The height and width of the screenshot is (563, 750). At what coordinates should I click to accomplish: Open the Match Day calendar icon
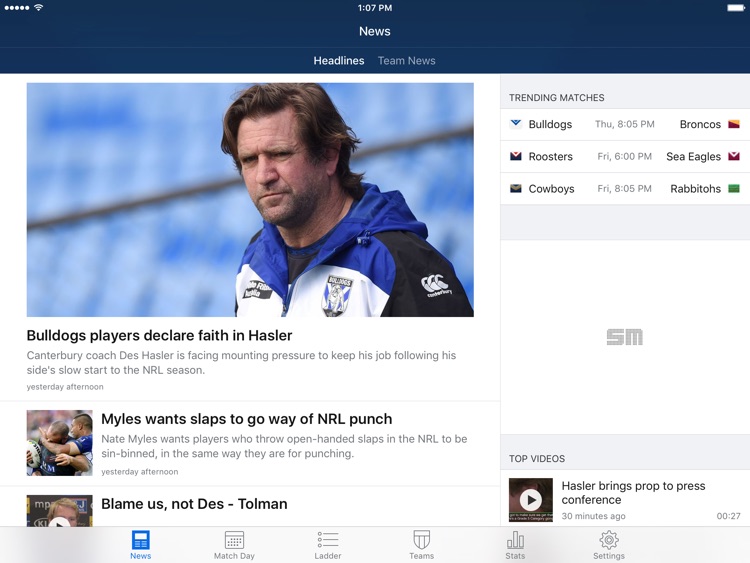[x=234, y=541]
